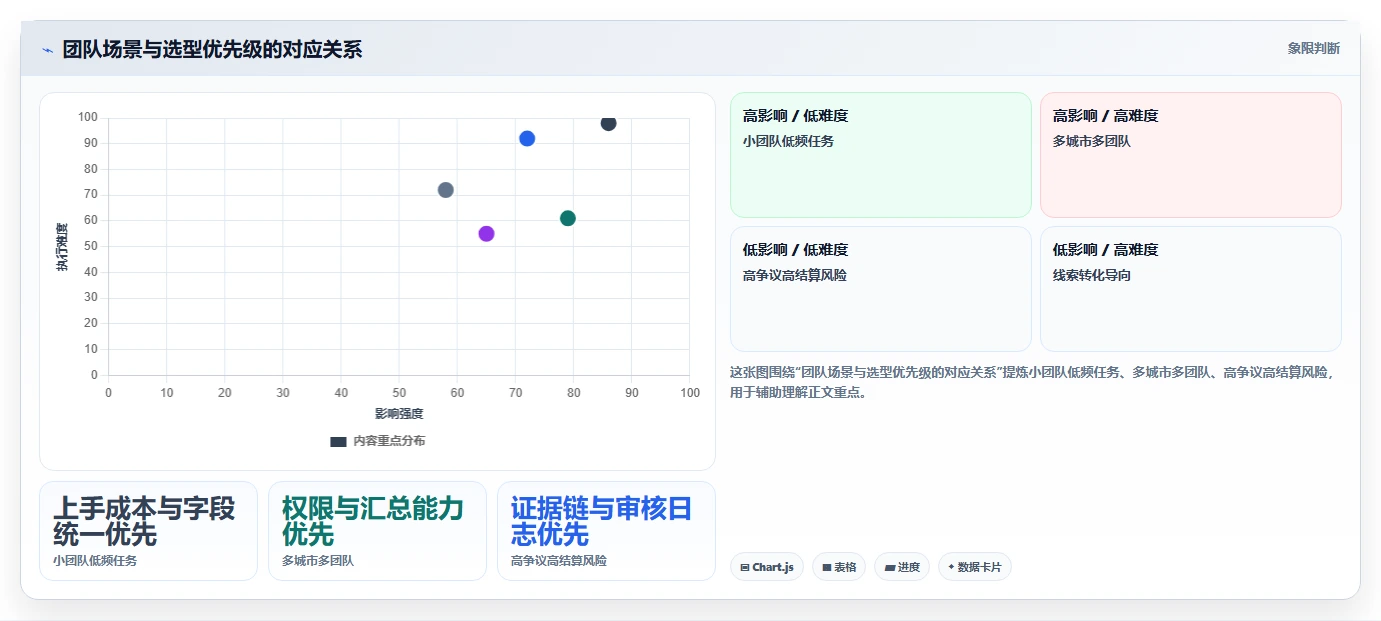
Task: Select the 高影响 / 低难度 quadrant card
Action: tap(880, 155)
